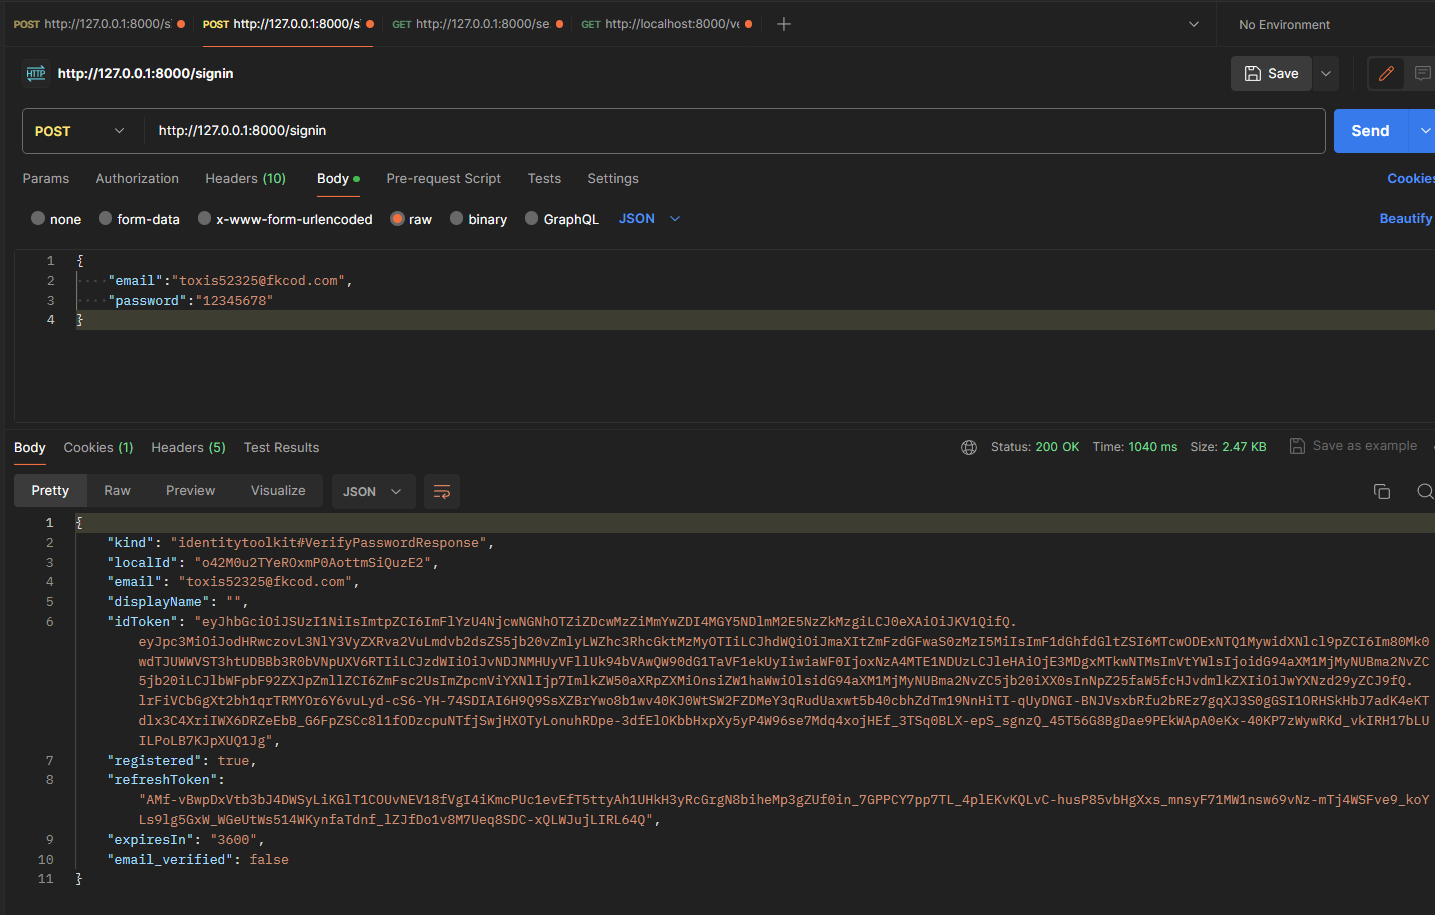Viewport: 1435px width, 915px height.
Task: Select the GraphQL radio option
Action: coord(532,219)
